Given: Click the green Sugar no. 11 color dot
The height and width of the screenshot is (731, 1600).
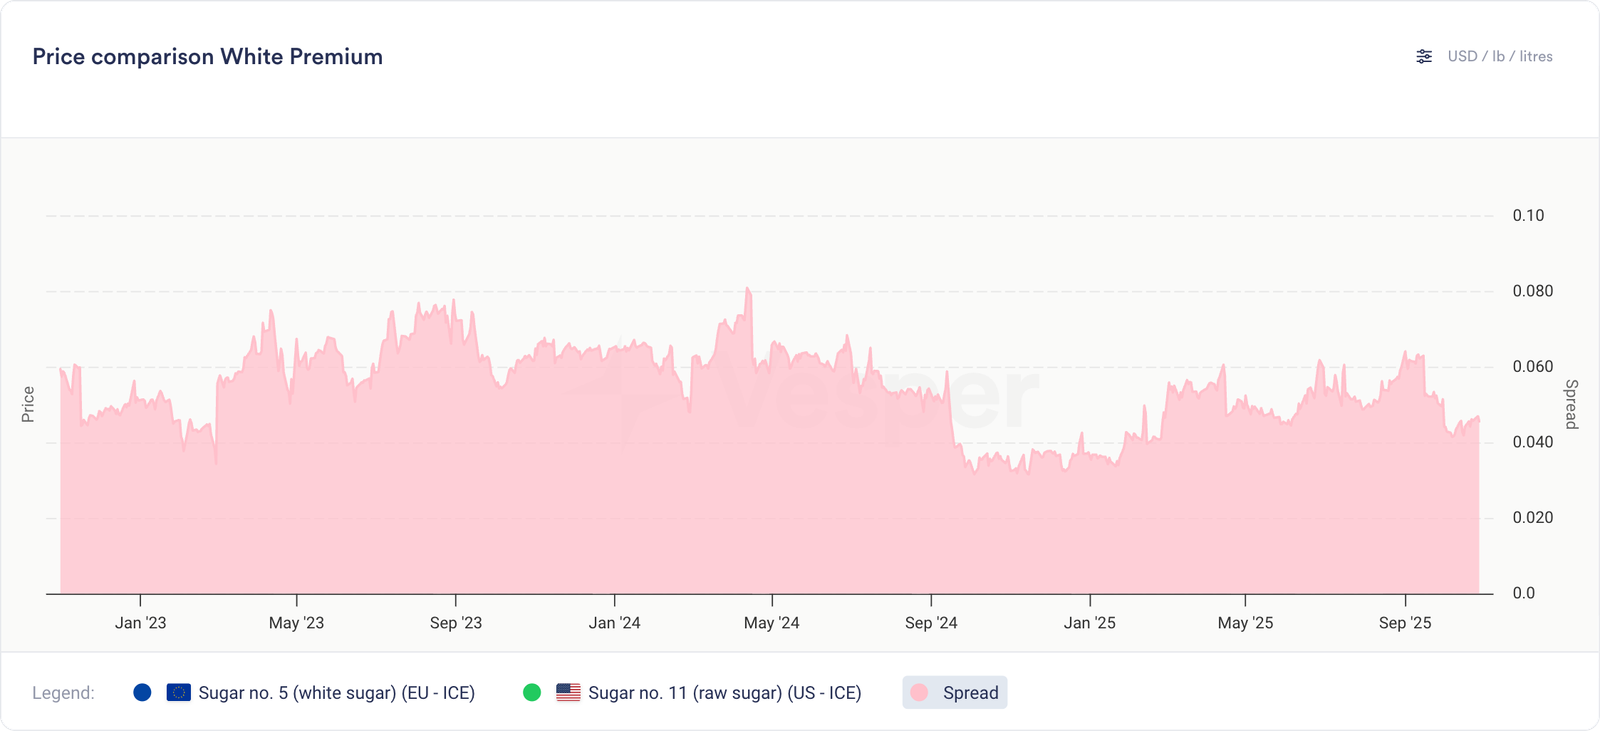Looking at the screenshot, I should point(532,693).
